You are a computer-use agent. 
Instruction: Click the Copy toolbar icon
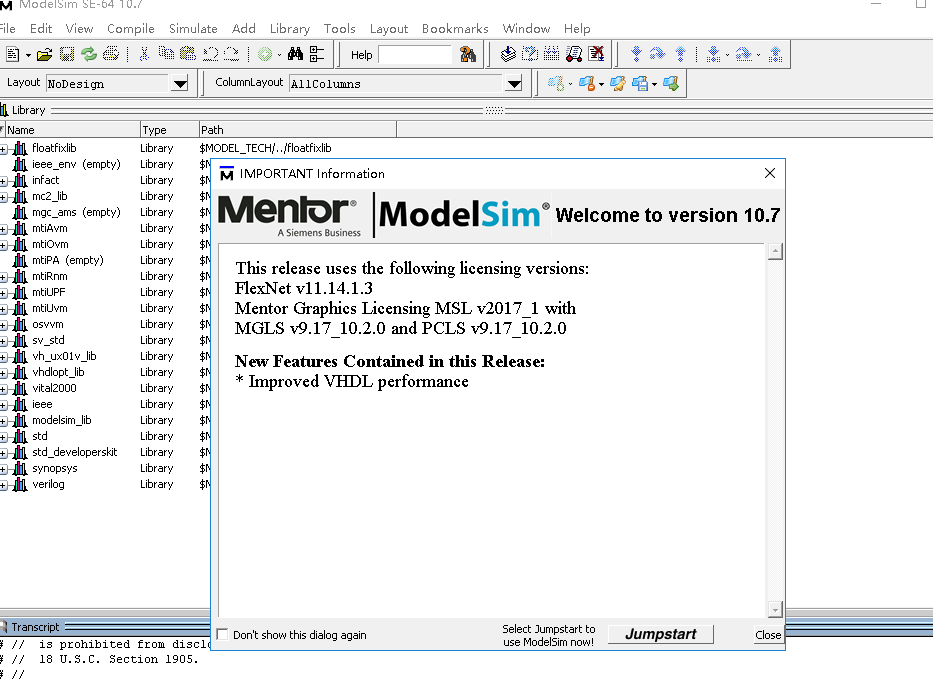click(x=166, y=54)
